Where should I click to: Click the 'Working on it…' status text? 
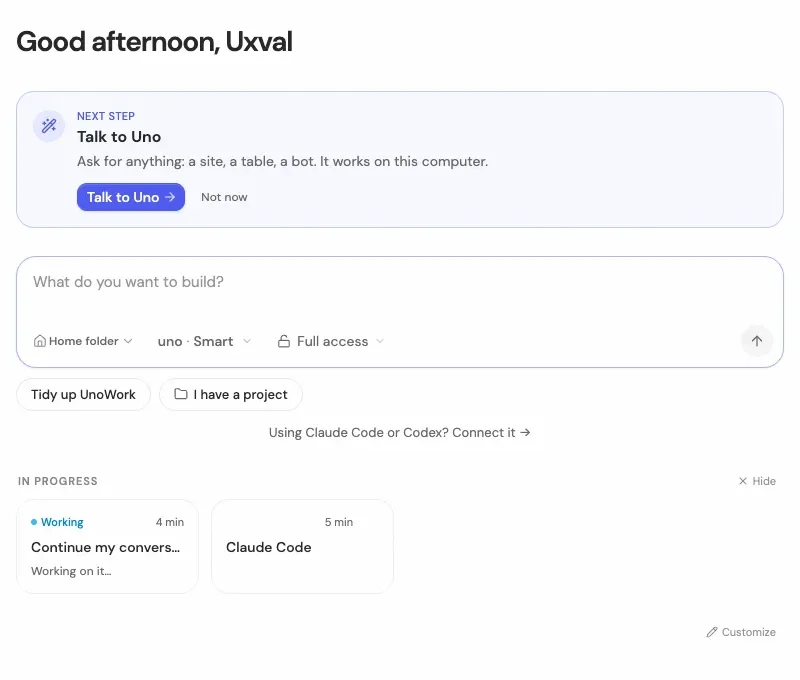[71, 571]
